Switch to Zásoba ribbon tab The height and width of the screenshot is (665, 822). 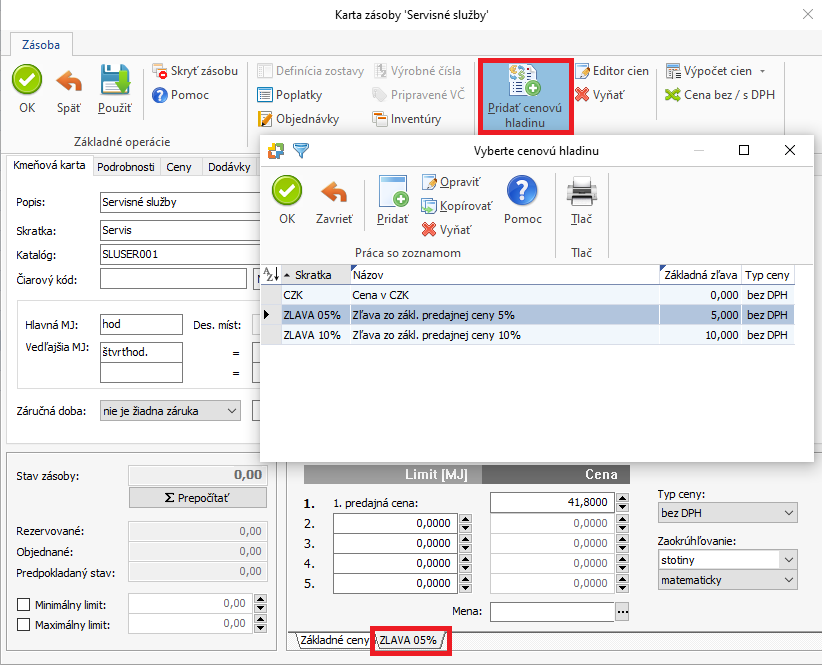(x=41, y=45)
